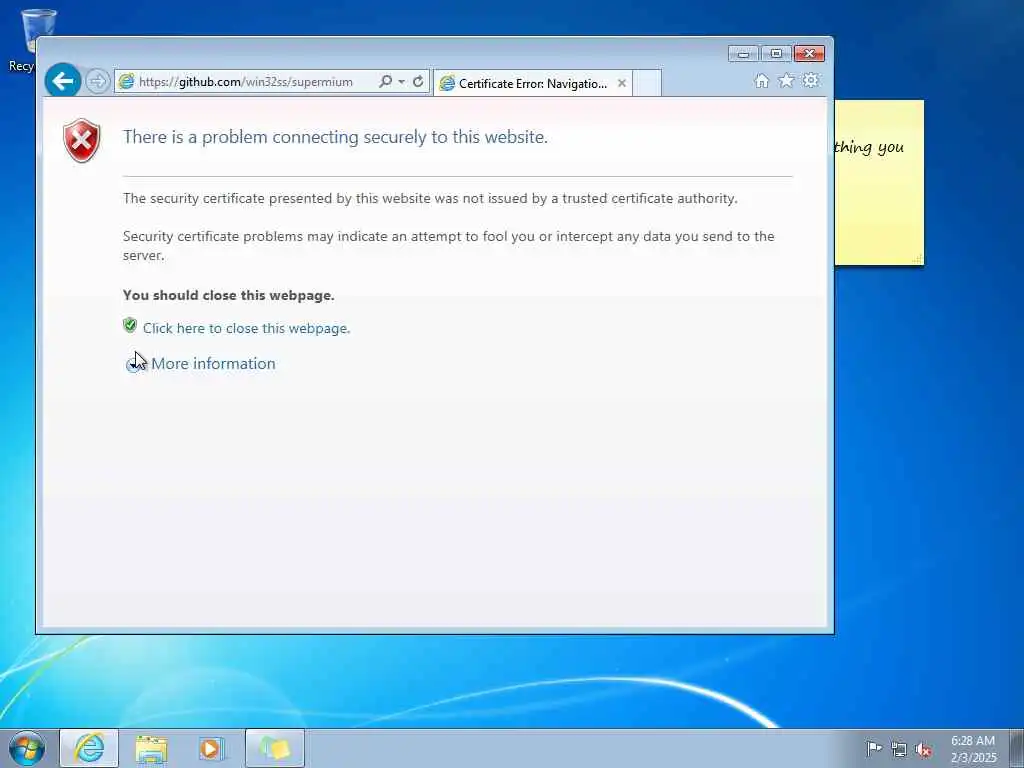
Task: Click sentence about trusted certificate authority
Action: [430, 199]
